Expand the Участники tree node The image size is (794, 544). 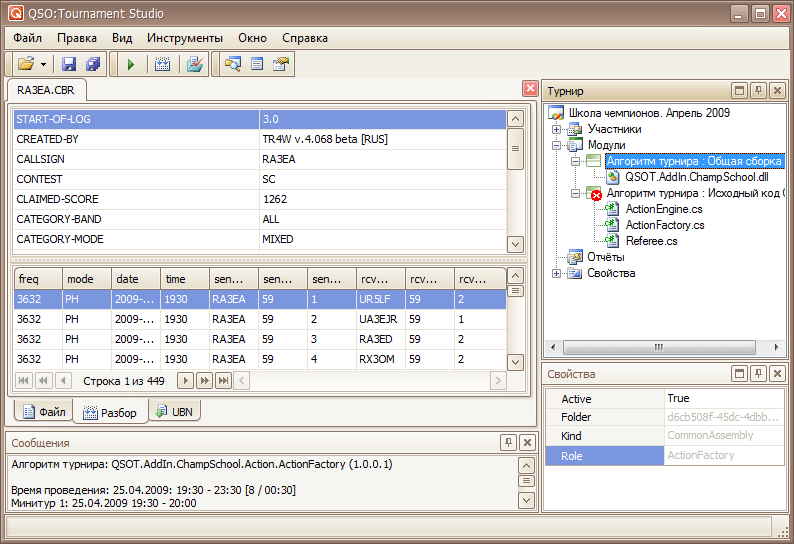[x=556, y=129]
